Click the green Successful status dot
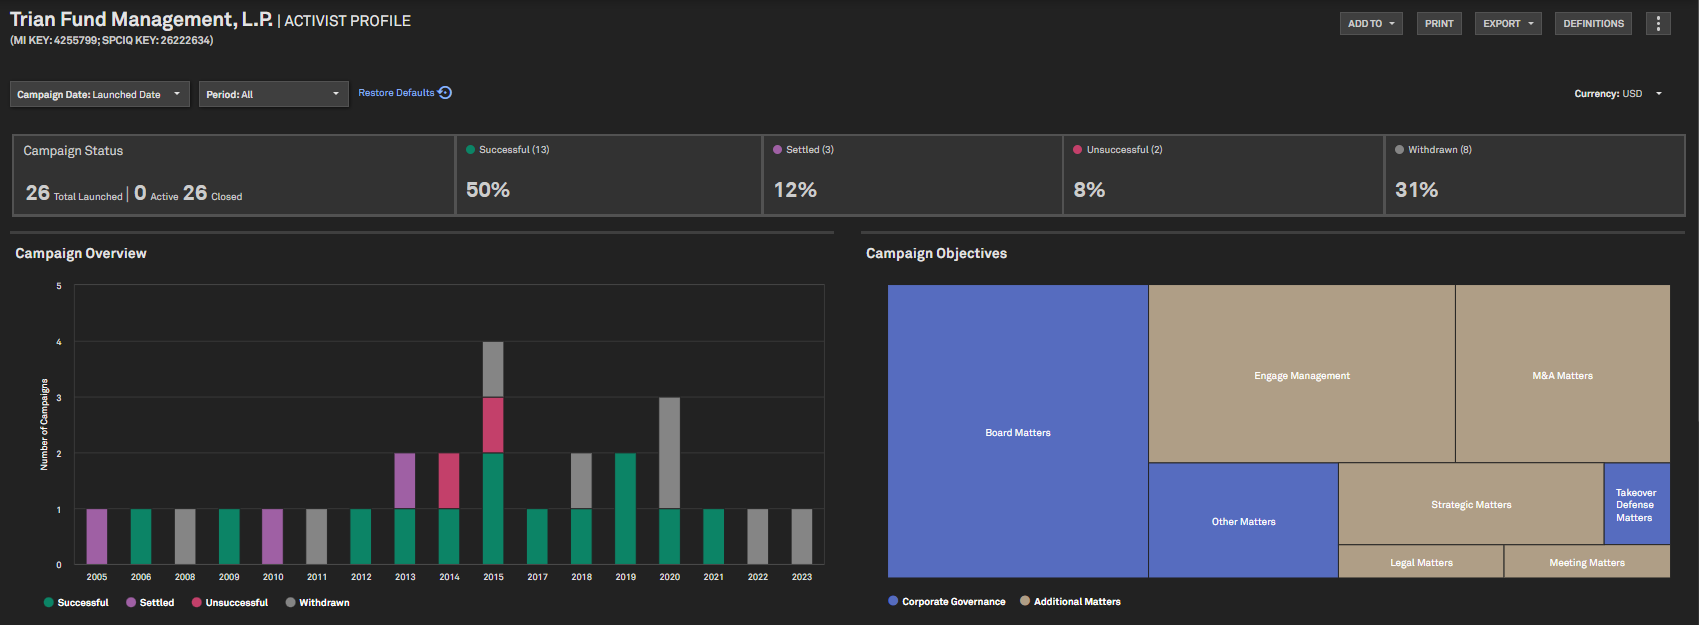 point(471,150)
